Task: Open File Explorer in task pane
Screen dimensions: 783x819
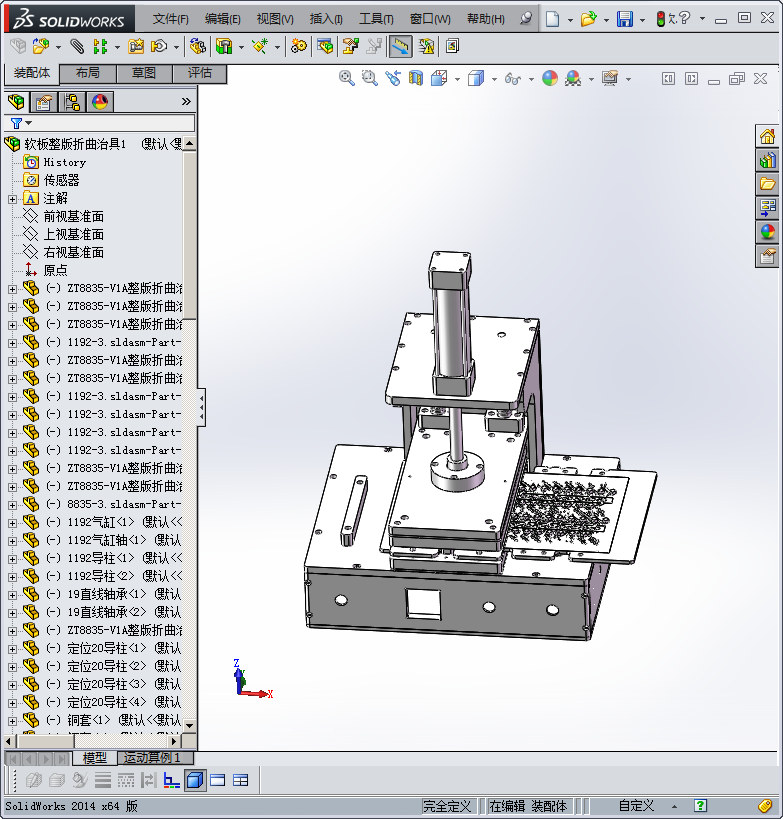Action: click(x=767, y=184)
